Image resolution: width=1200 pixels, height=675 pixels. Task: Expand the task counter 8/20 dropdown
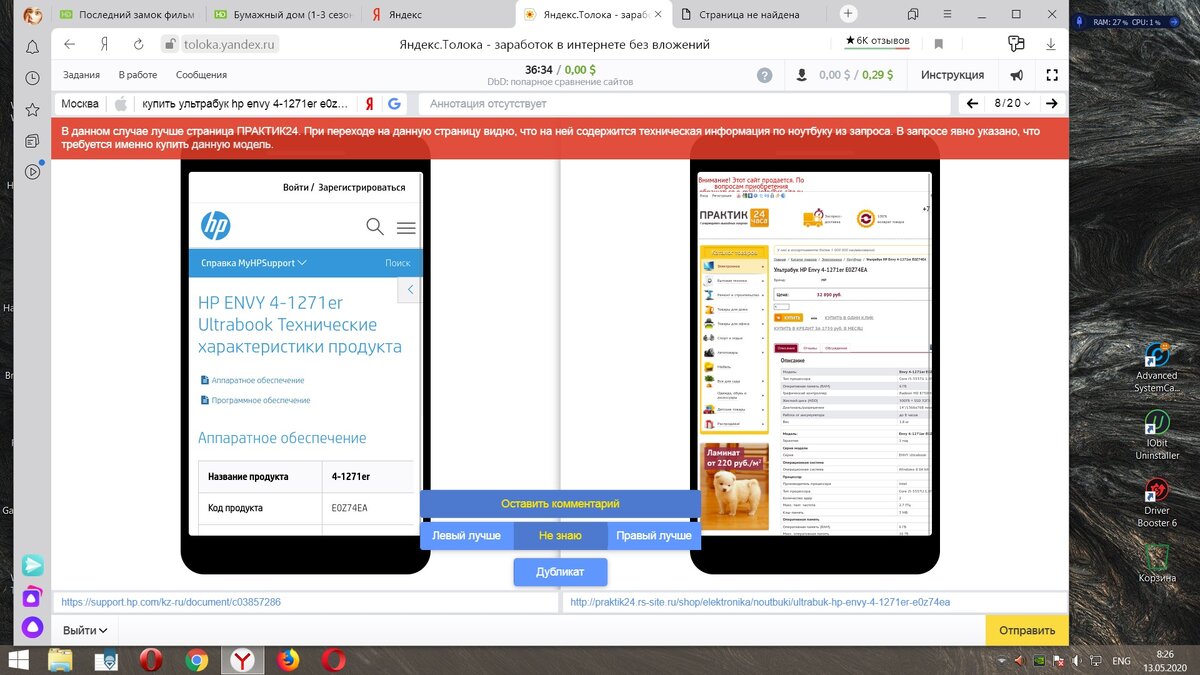(x=1011, y=104)
